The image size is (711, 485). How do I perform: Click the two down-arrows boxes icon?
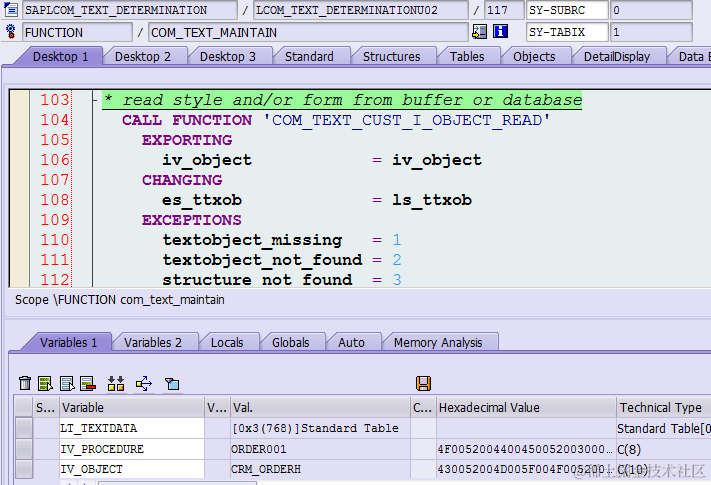point(116,383)
